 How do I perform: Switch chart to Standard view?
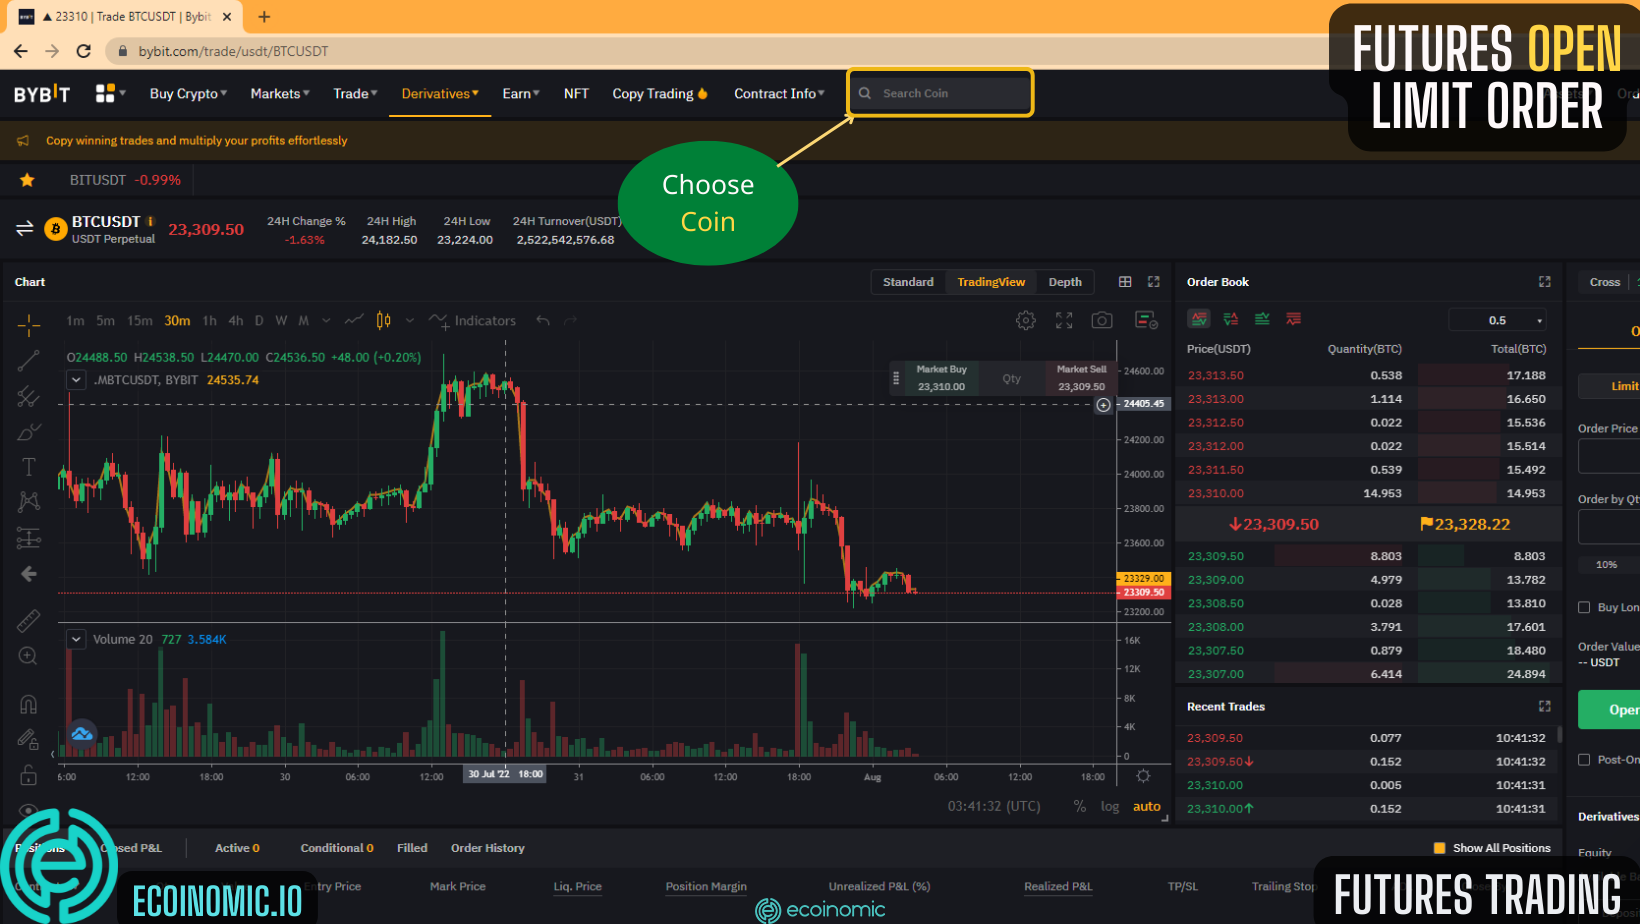[x=908, y=282]
